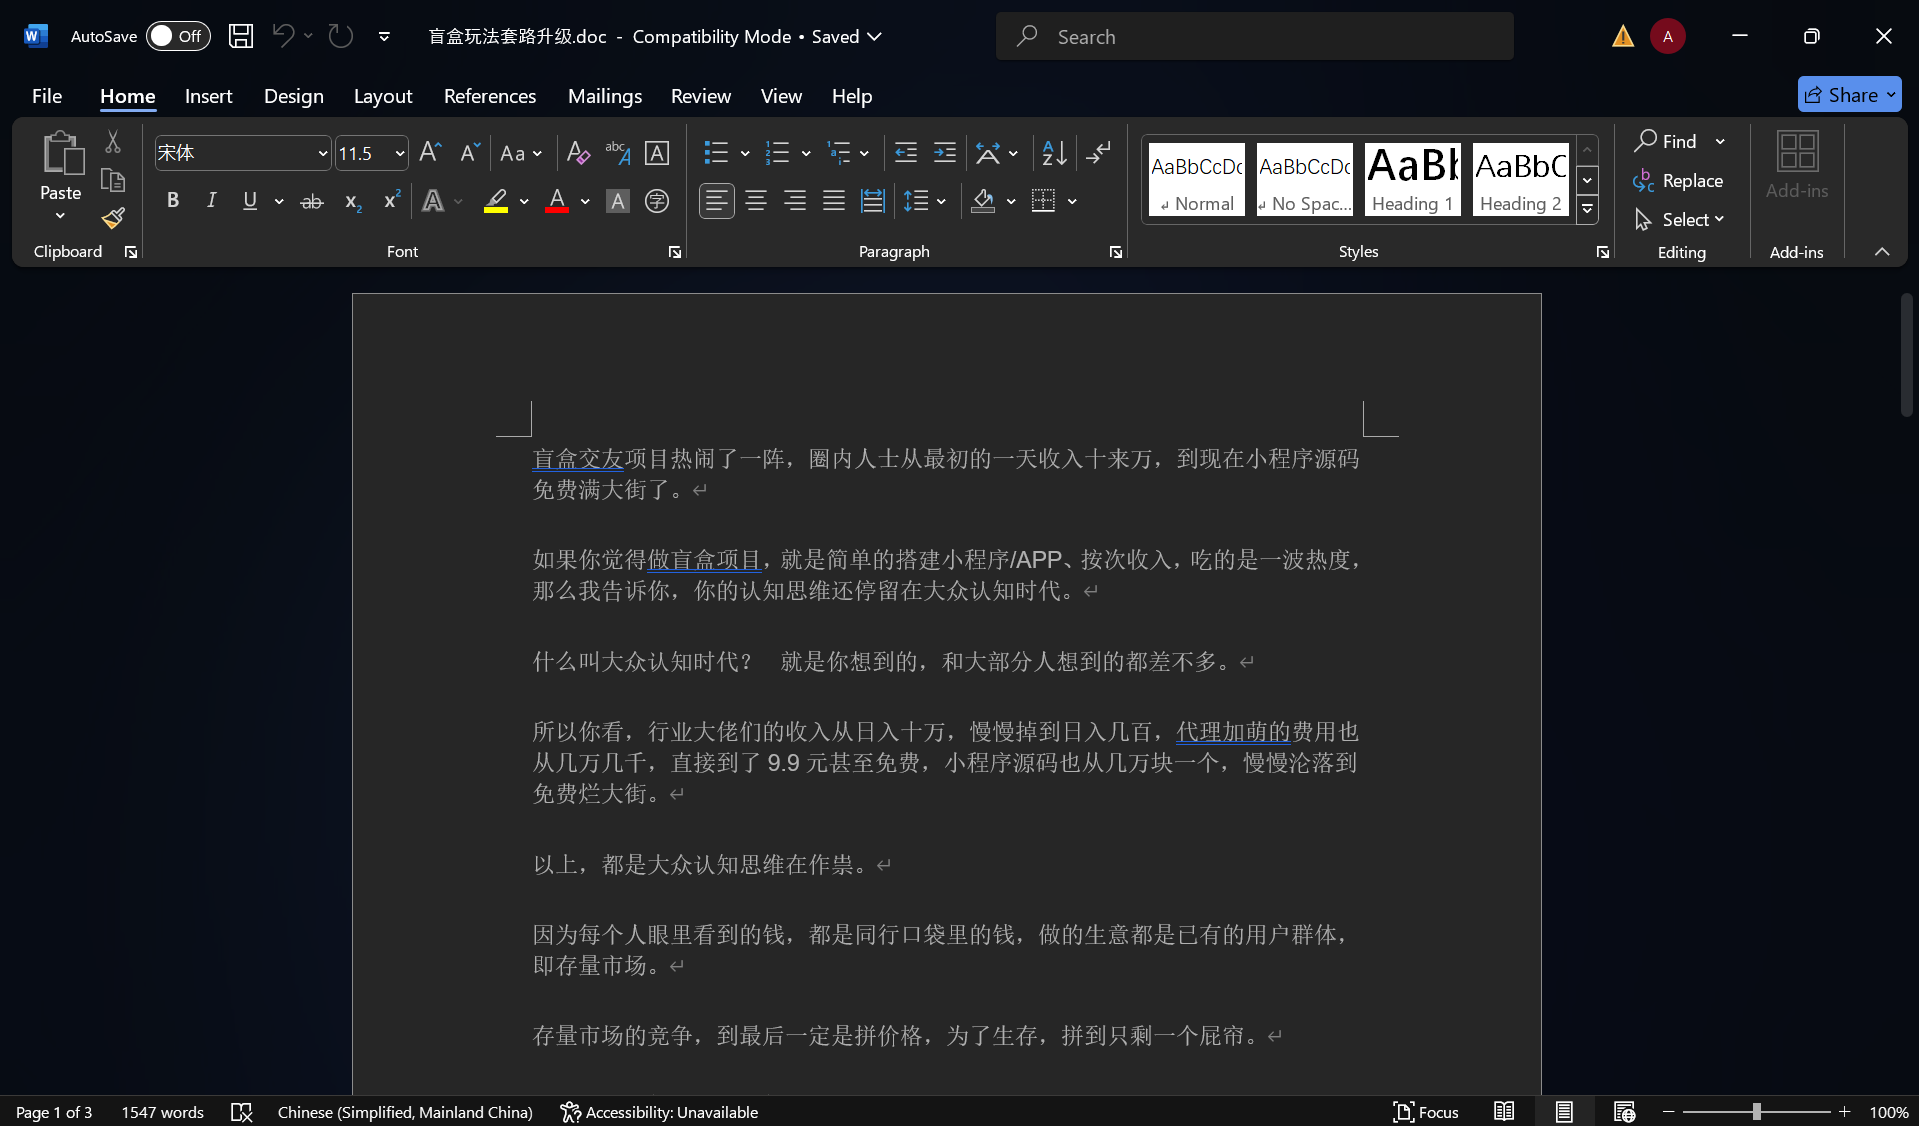Open the References tab
1919x1126 pixels.
490,96
